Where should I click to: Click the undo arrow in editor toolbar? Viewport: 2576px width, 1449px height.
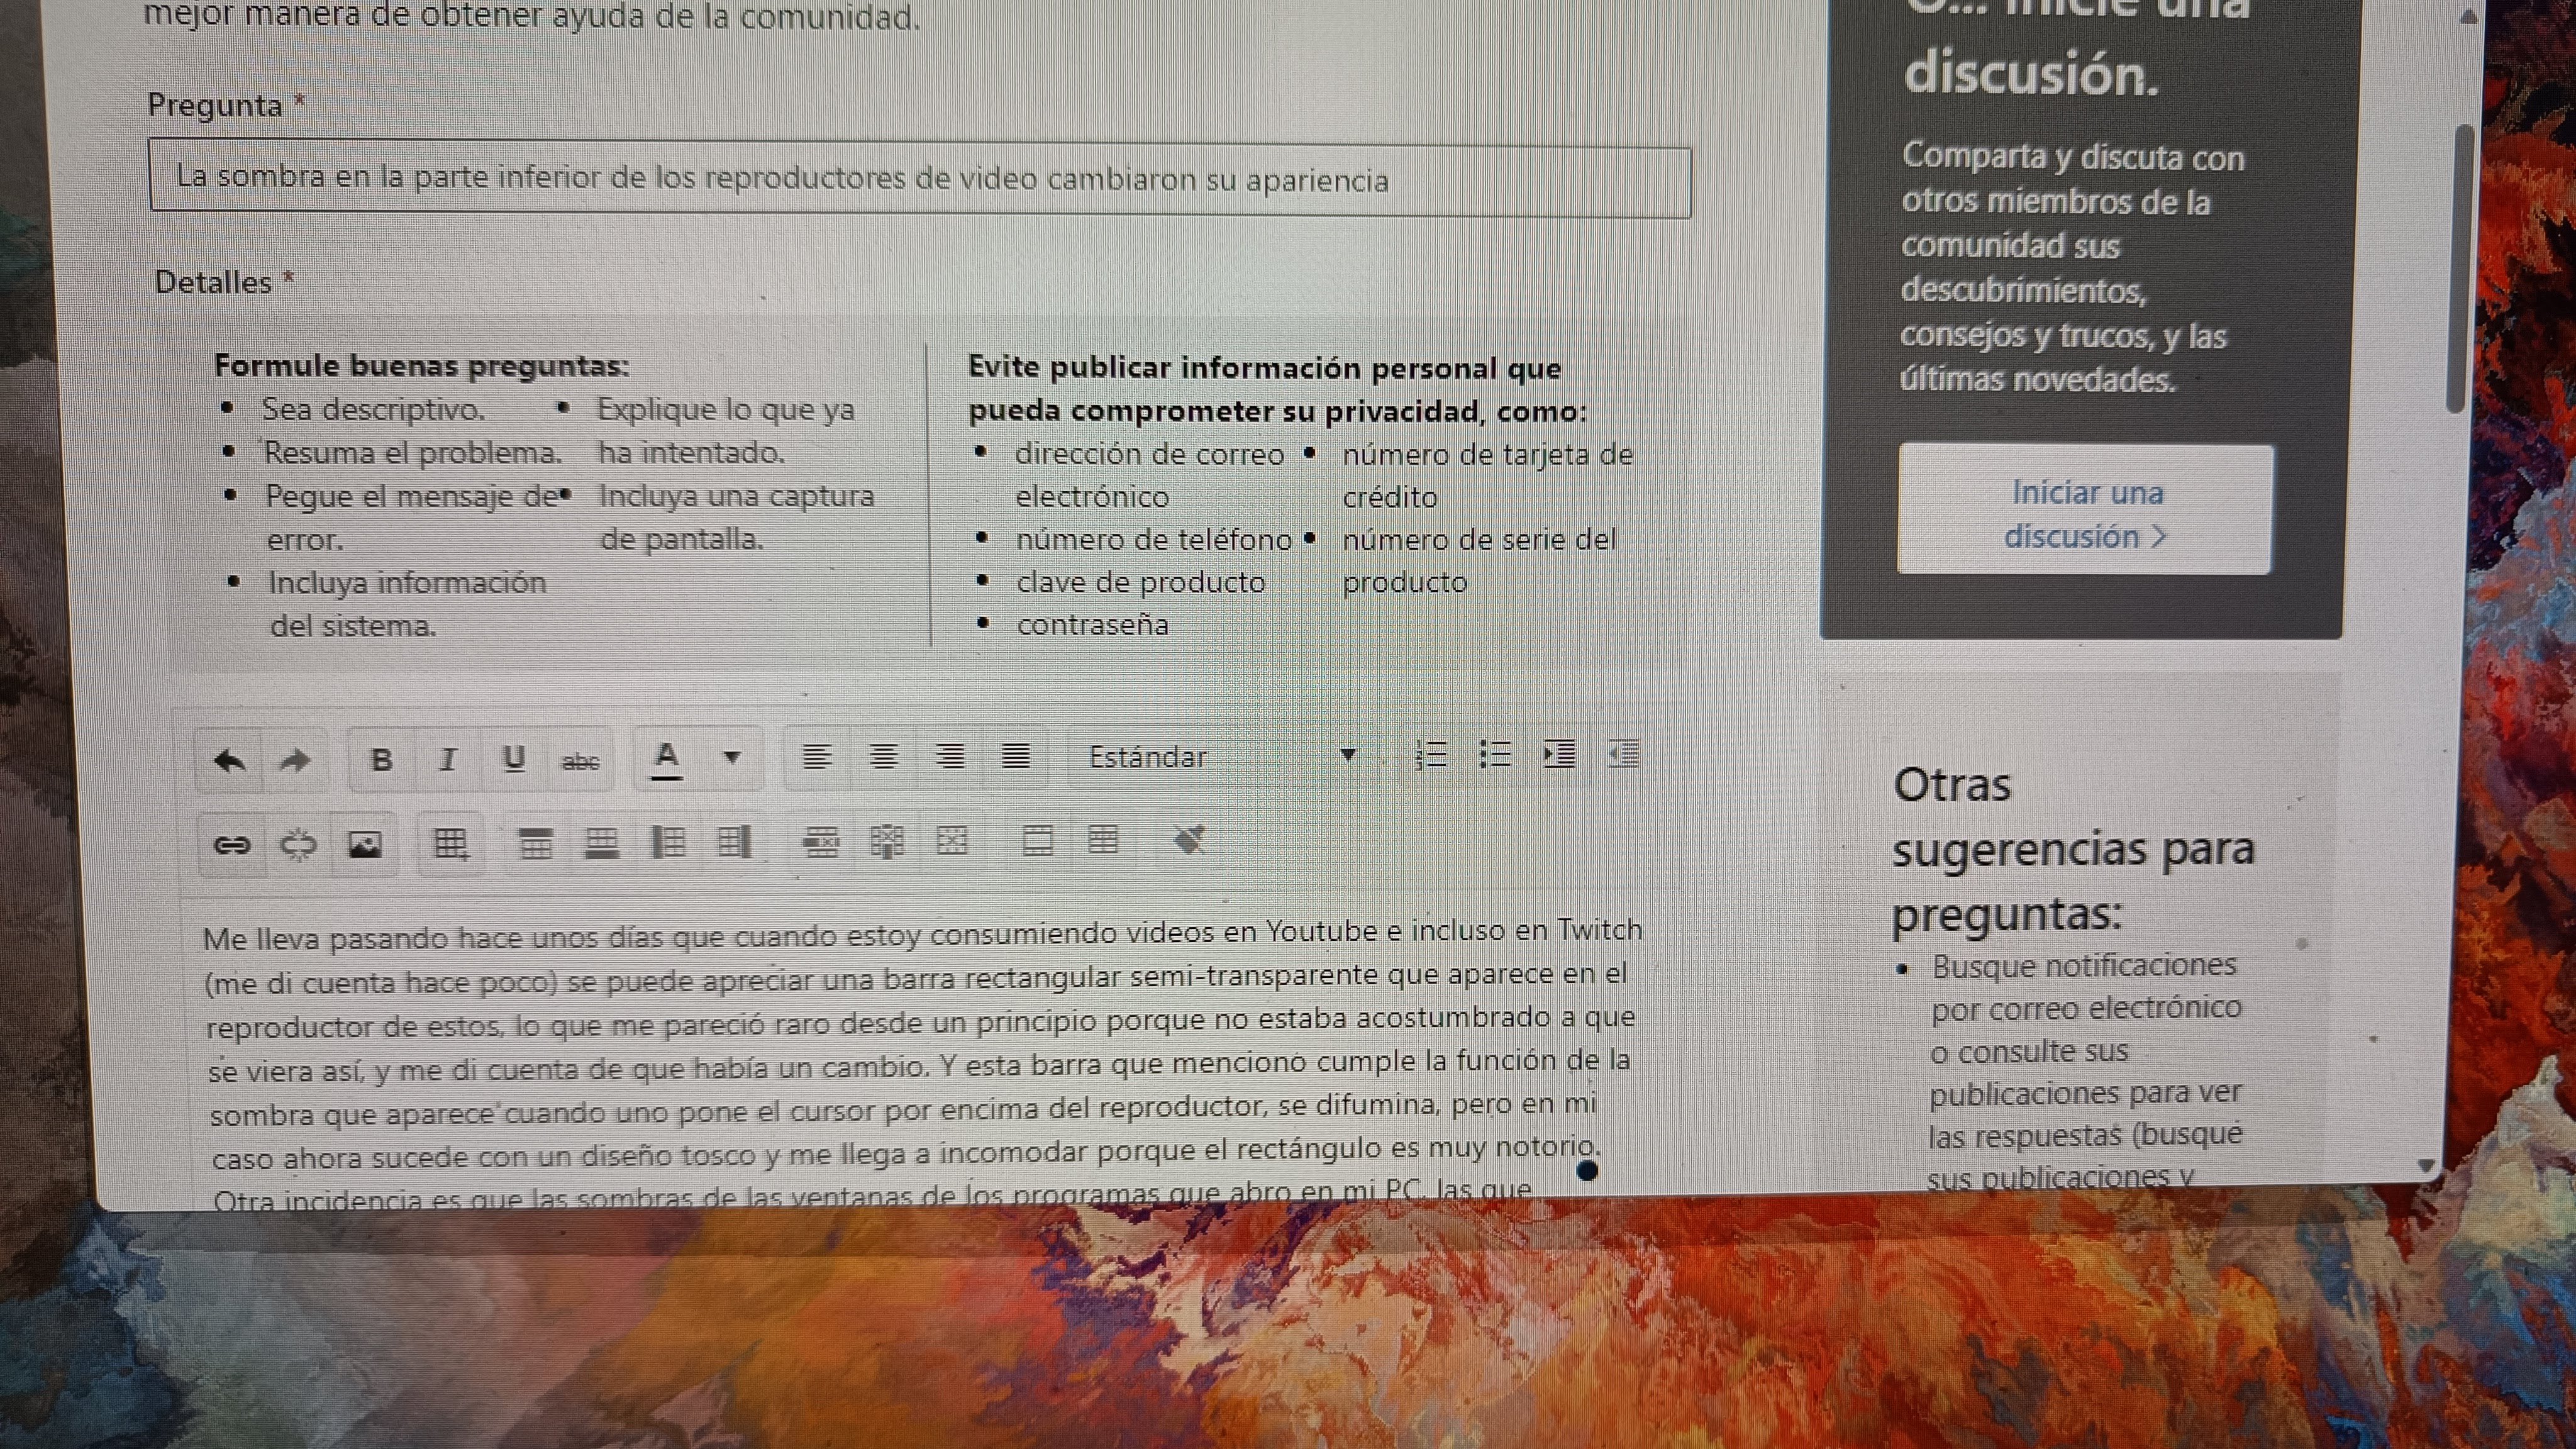point(230,760)
